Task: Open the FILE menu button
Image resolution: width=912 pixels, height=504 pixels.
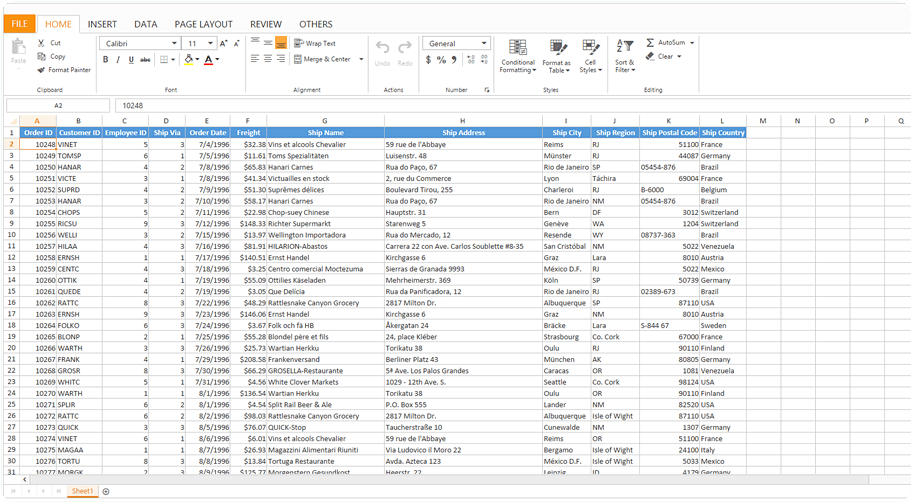Action: [x=21, y=24]
